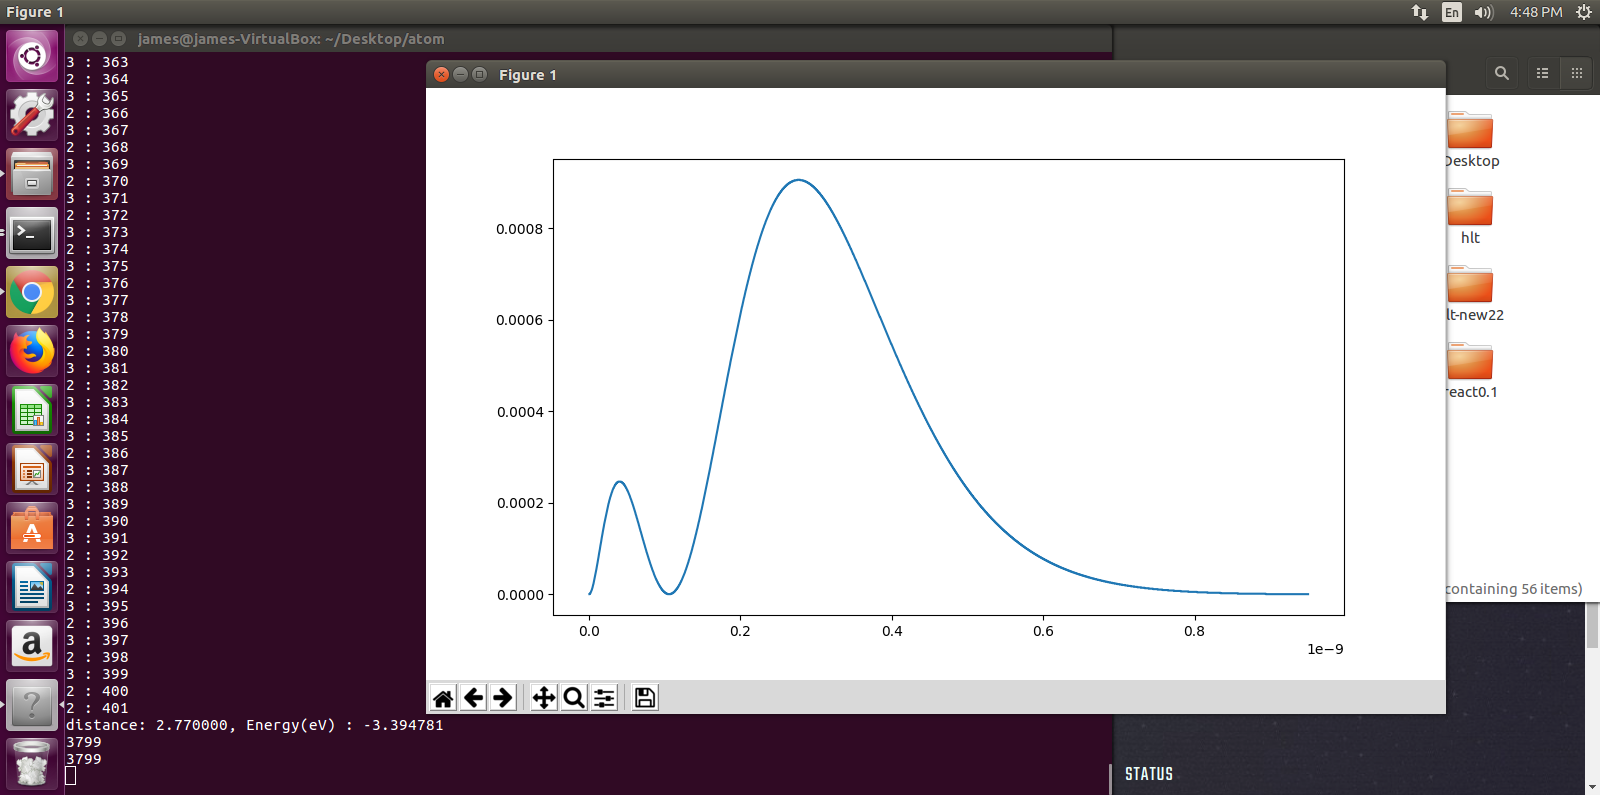This screenshot has width=1600, height=795.
Task: Open the Ubuntu Dash search launcher
Action: coord(32,56)
